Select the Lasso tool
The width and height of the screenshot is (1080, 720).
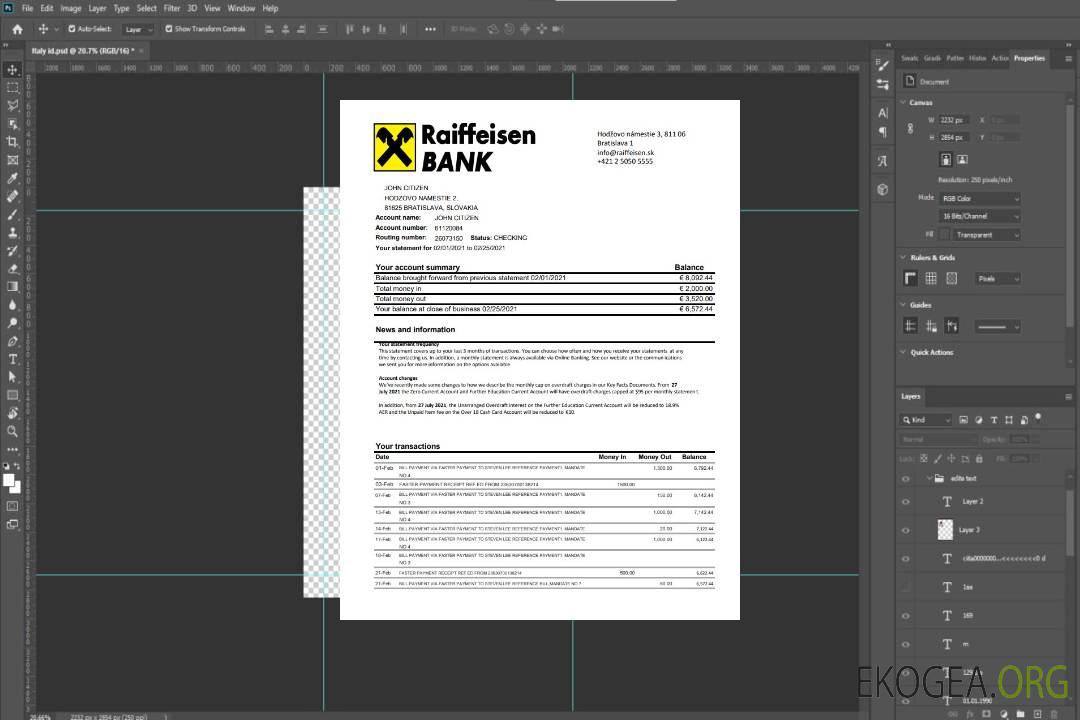[x=12, y=105]
